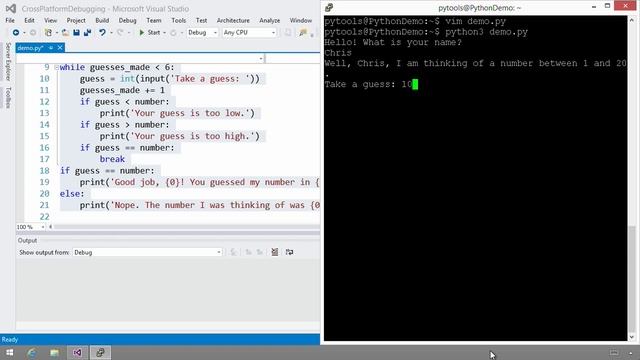The width and height of the screenshot is (640, 360).
Task: Open the Project menu
Action: click(76, 20)
